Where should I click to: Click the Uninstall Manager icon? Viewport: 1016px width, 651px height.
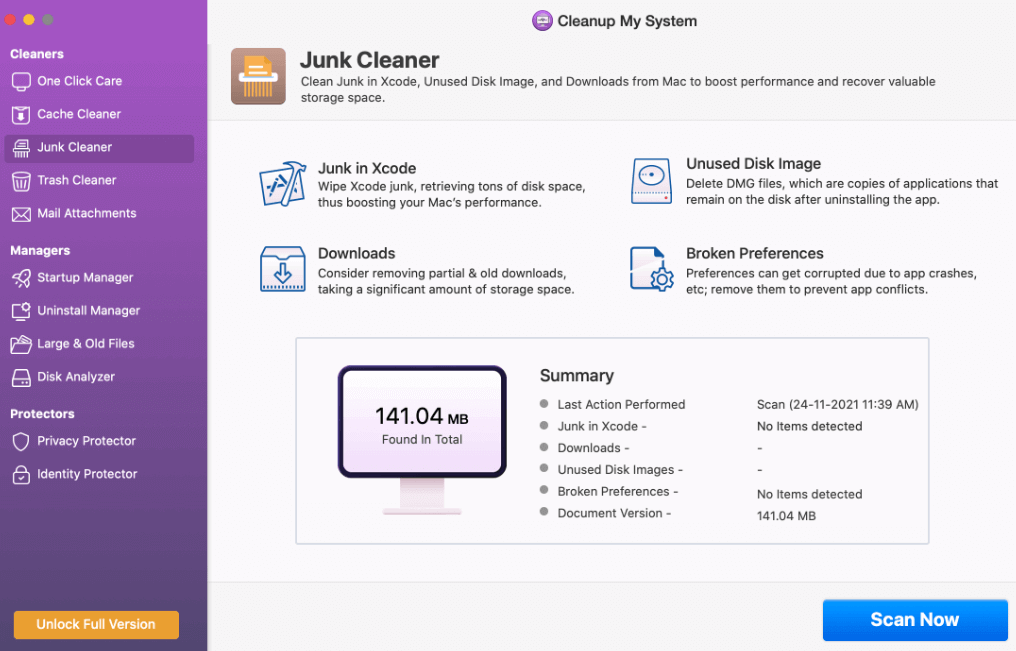(x=21, y=311)
